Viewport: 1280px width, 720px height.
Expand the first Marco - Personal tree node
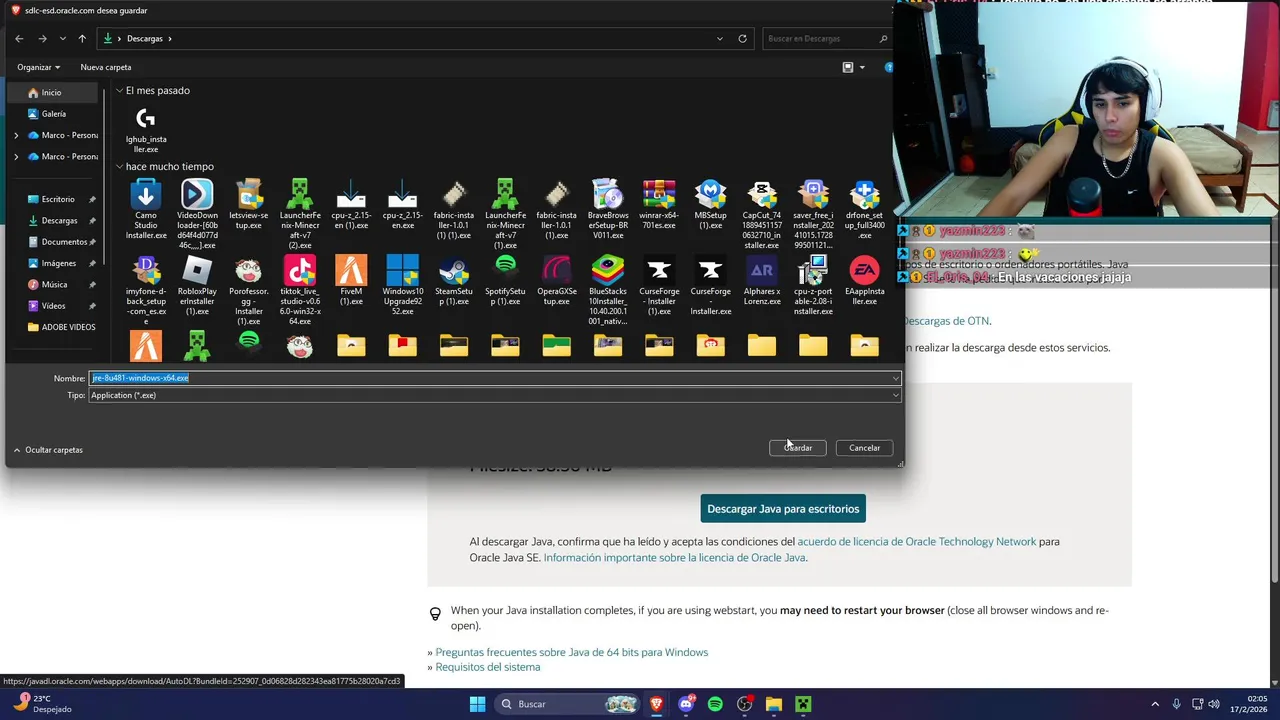coord(16,135)
